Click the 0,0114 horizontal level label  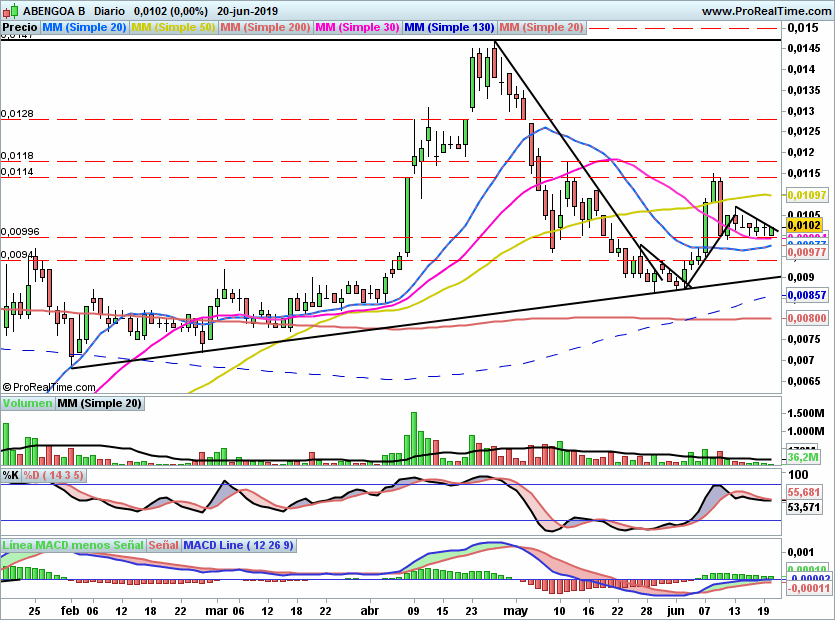click(x=17, y=172)
